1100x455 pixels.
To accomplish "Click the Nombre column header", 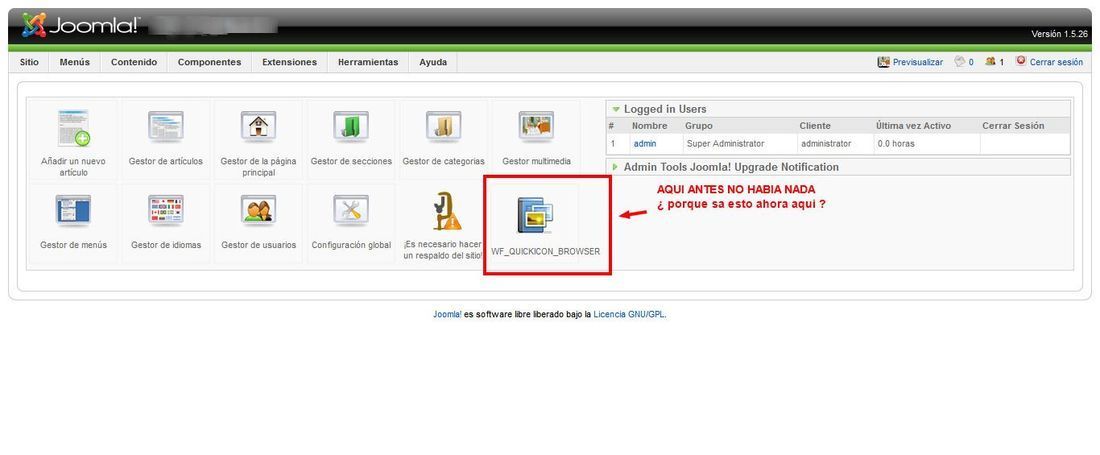I will 649,126.
